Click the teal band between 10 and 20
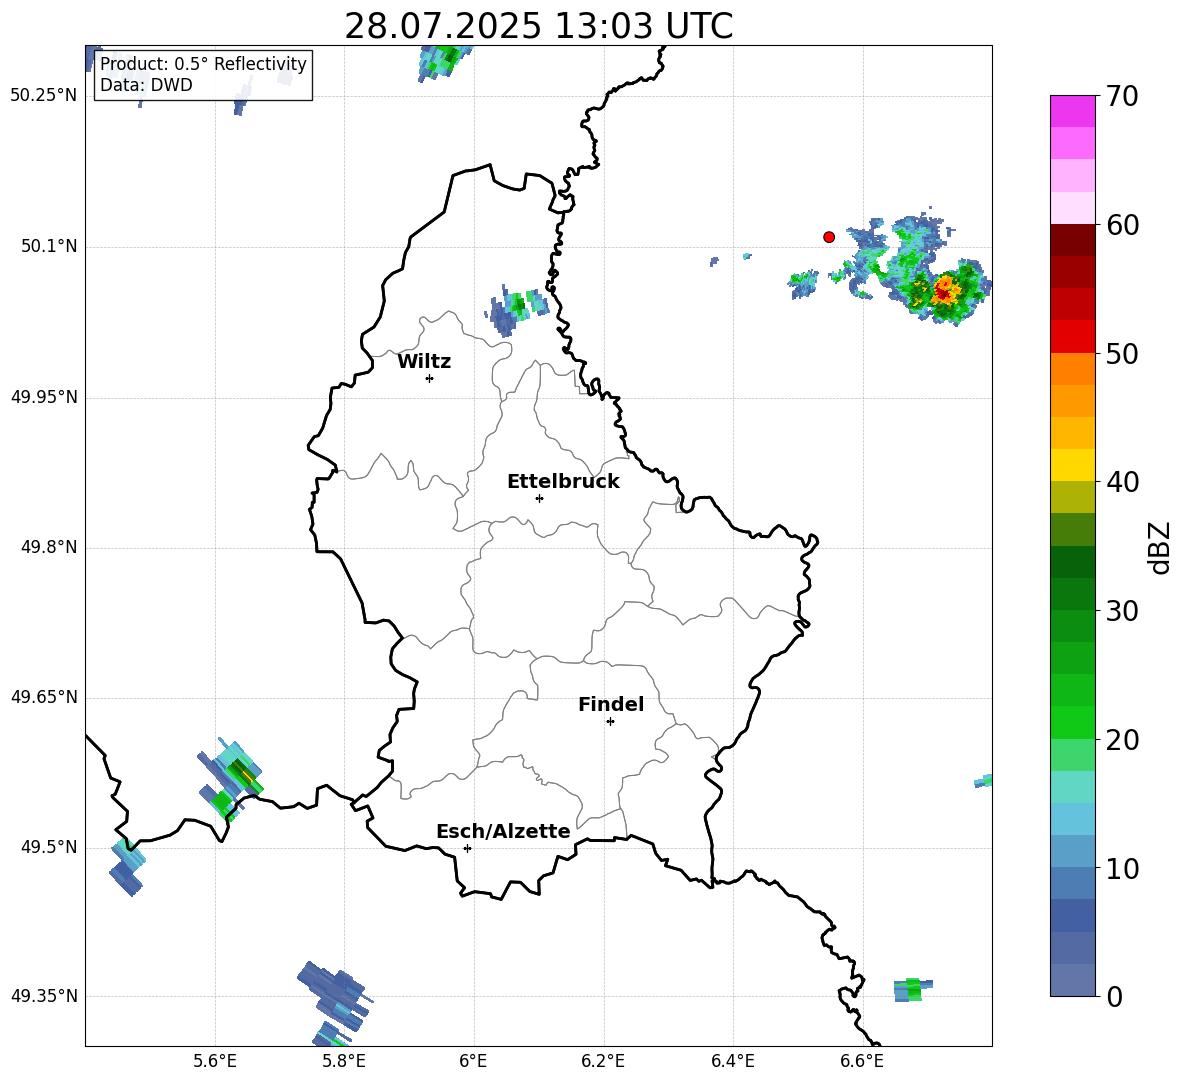The image size is (1184, 1081). [1072, 787]
